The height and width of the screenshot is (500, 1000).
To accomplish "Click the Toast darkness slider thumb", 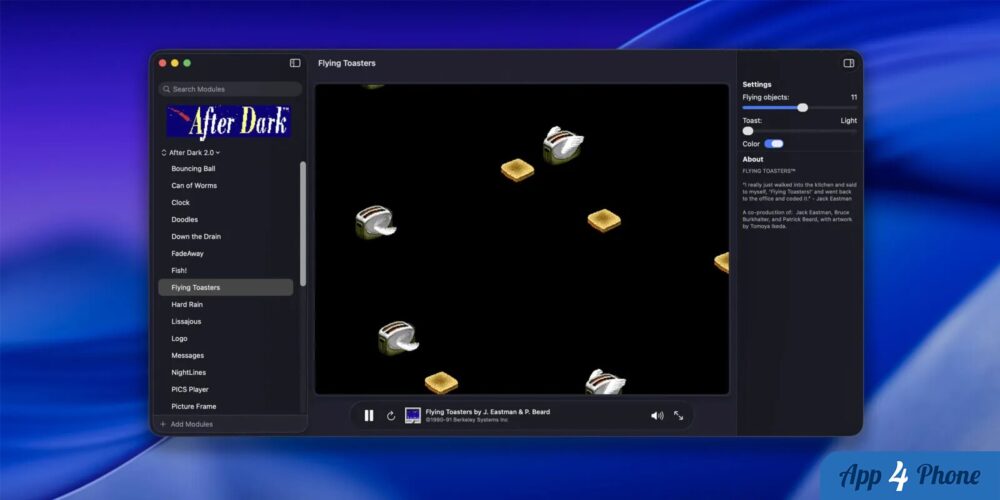I will 747,131.
